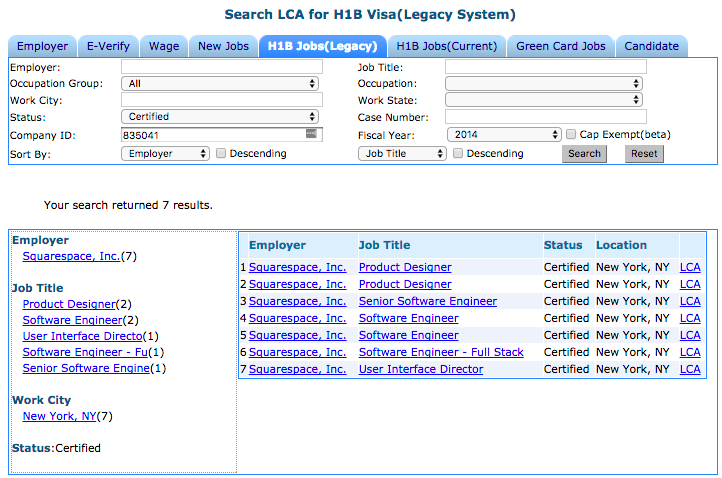Viewport: 722px width, 478px height.
Task: Open User Interface Director job link
Action: [421, 369]
